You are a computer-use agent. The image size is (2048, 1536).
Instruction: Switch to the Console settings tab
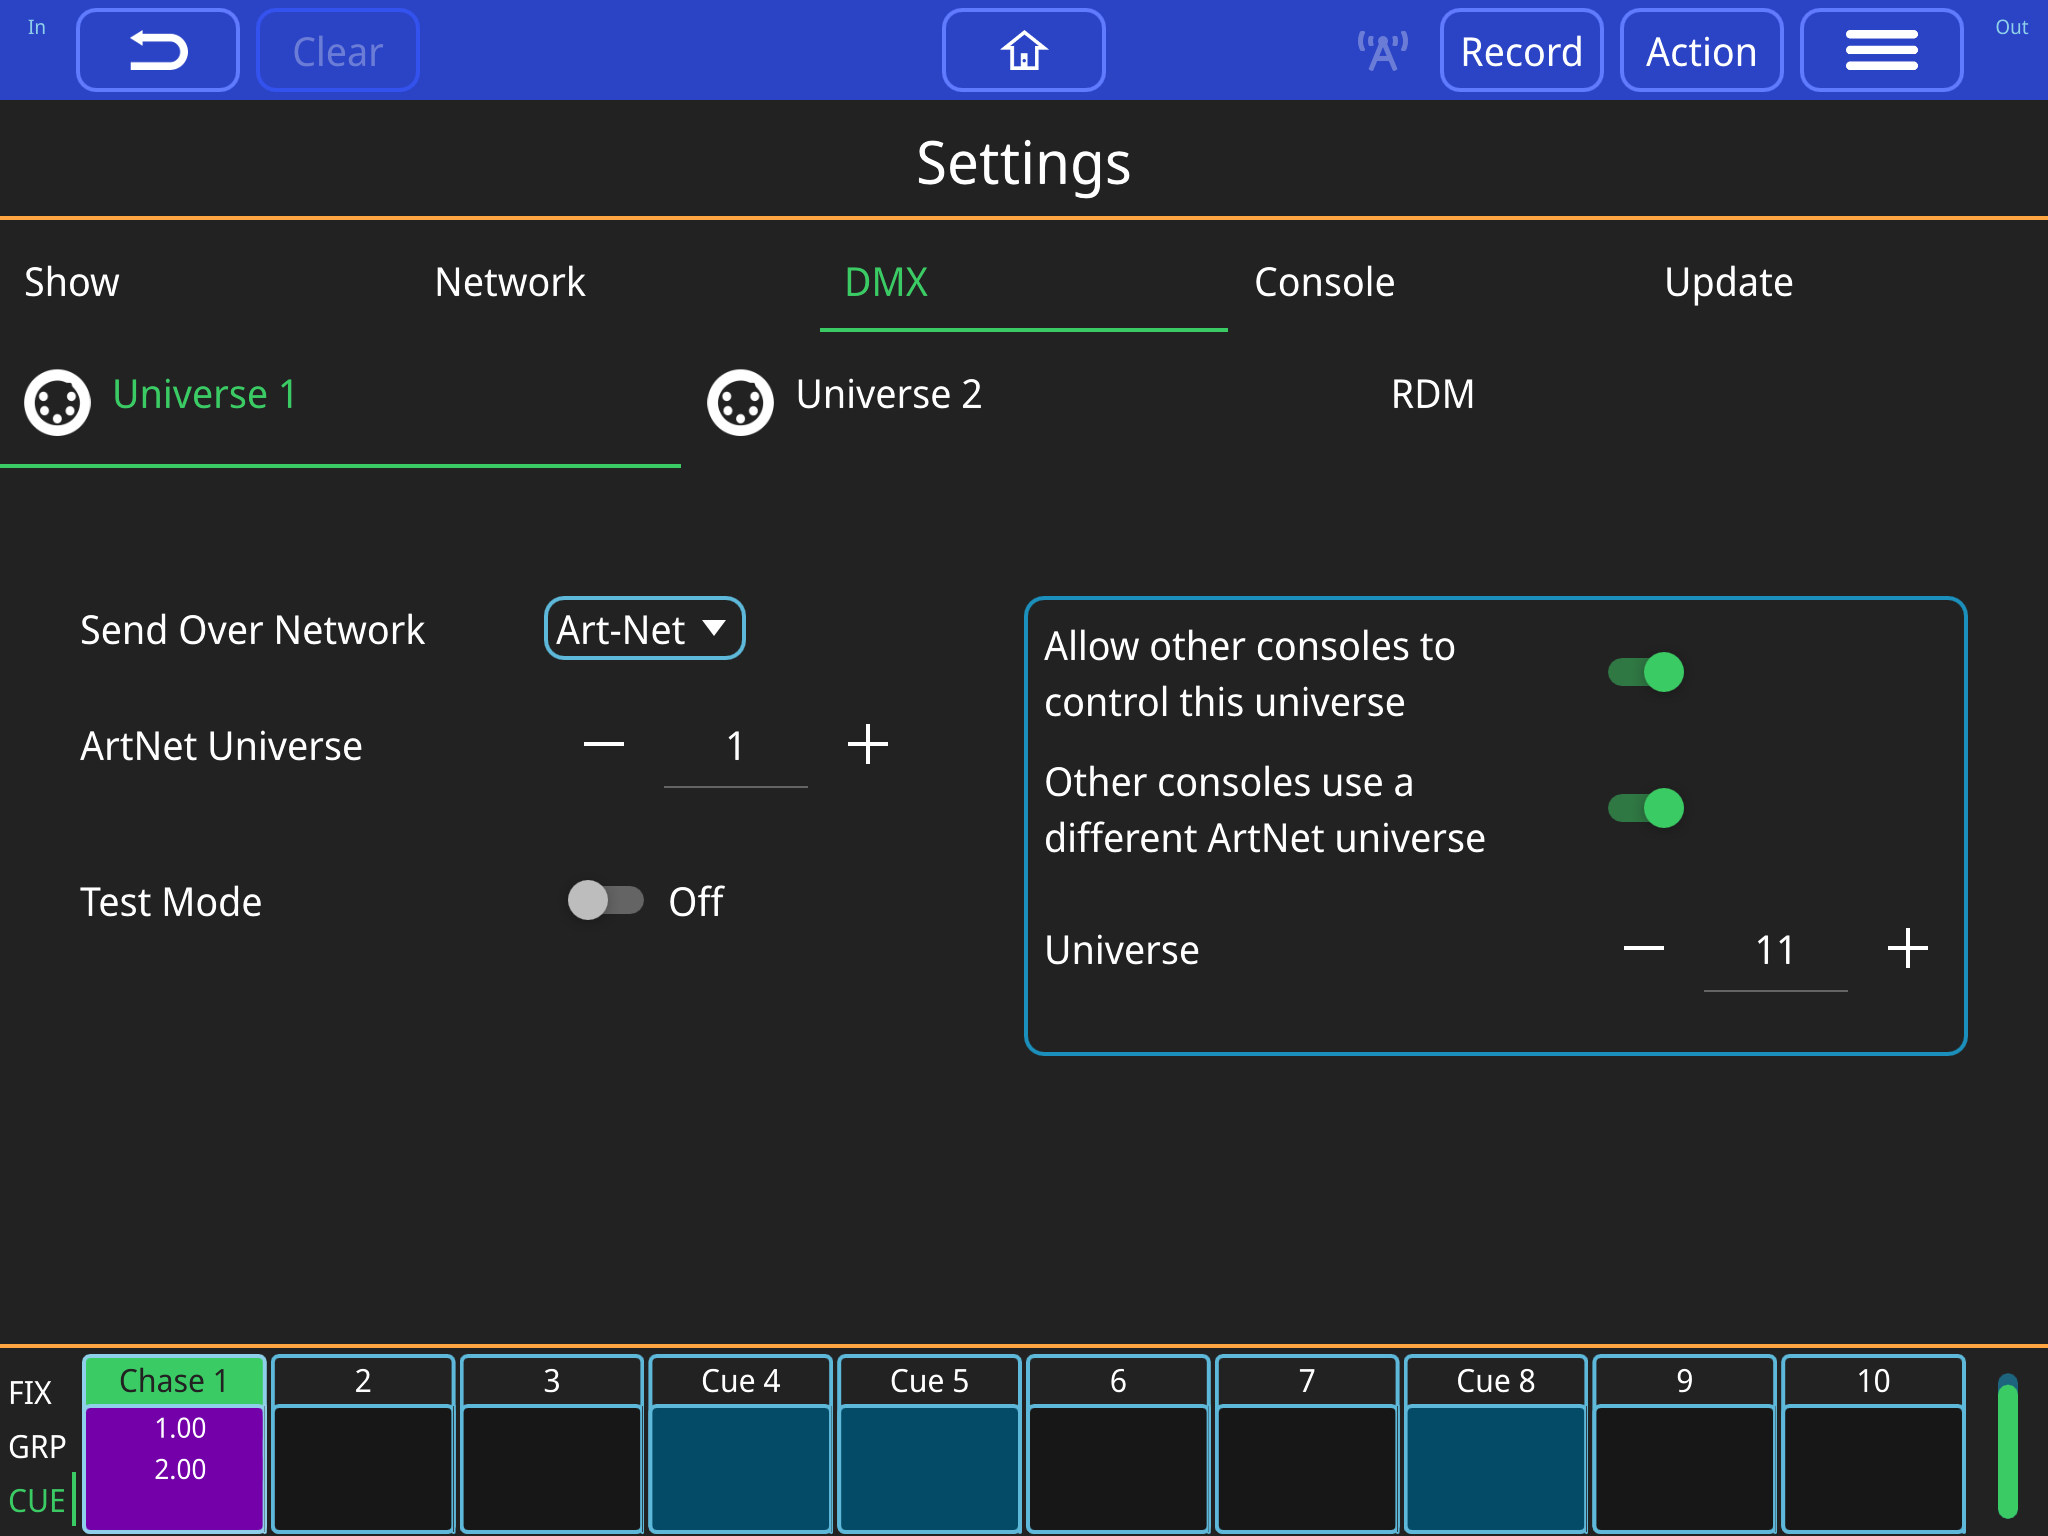coord(1325,282)
